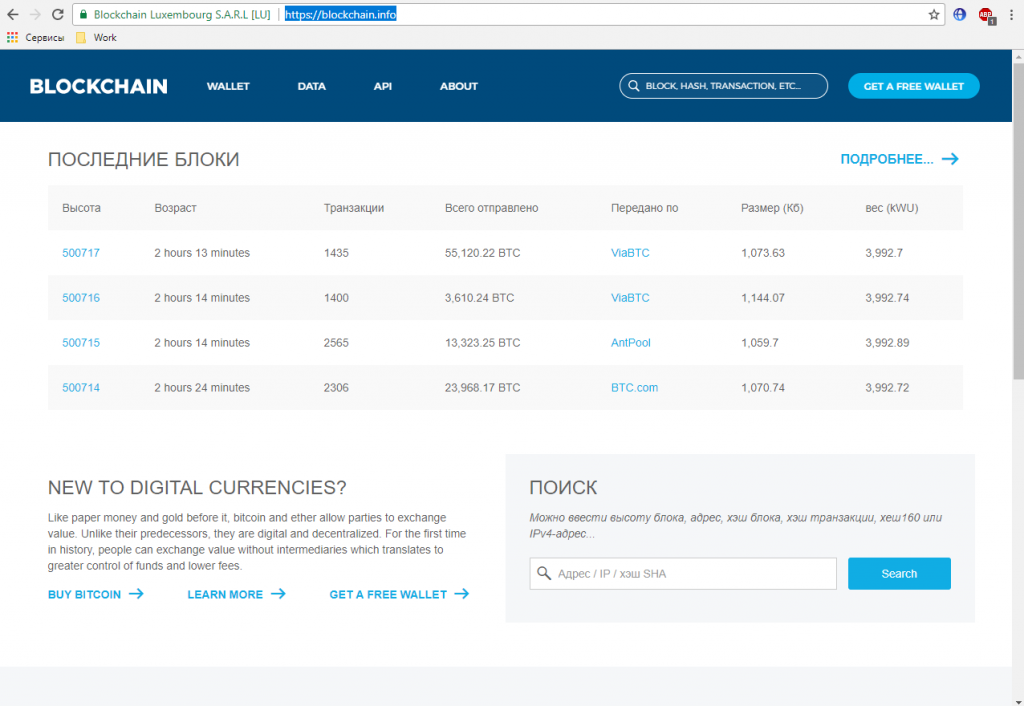The height and width of the screenshot is (706, 1024).
Task: Open ViaBTC link for block 500717
Action: [630, 253]
